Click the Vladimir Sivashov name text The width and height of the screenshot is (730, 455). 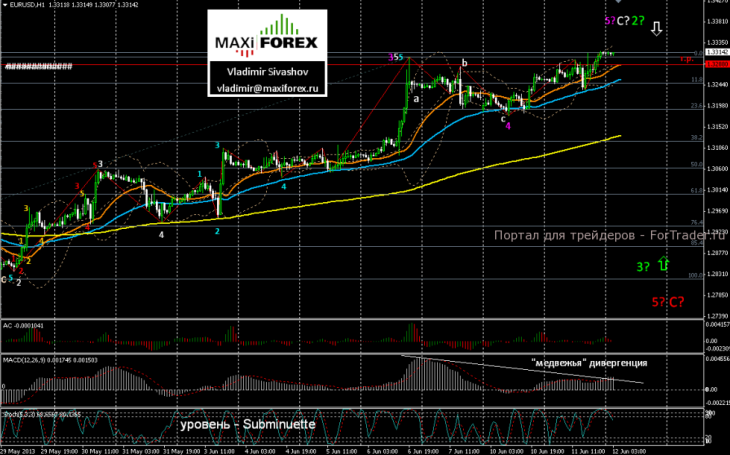(x=267, y=72)
